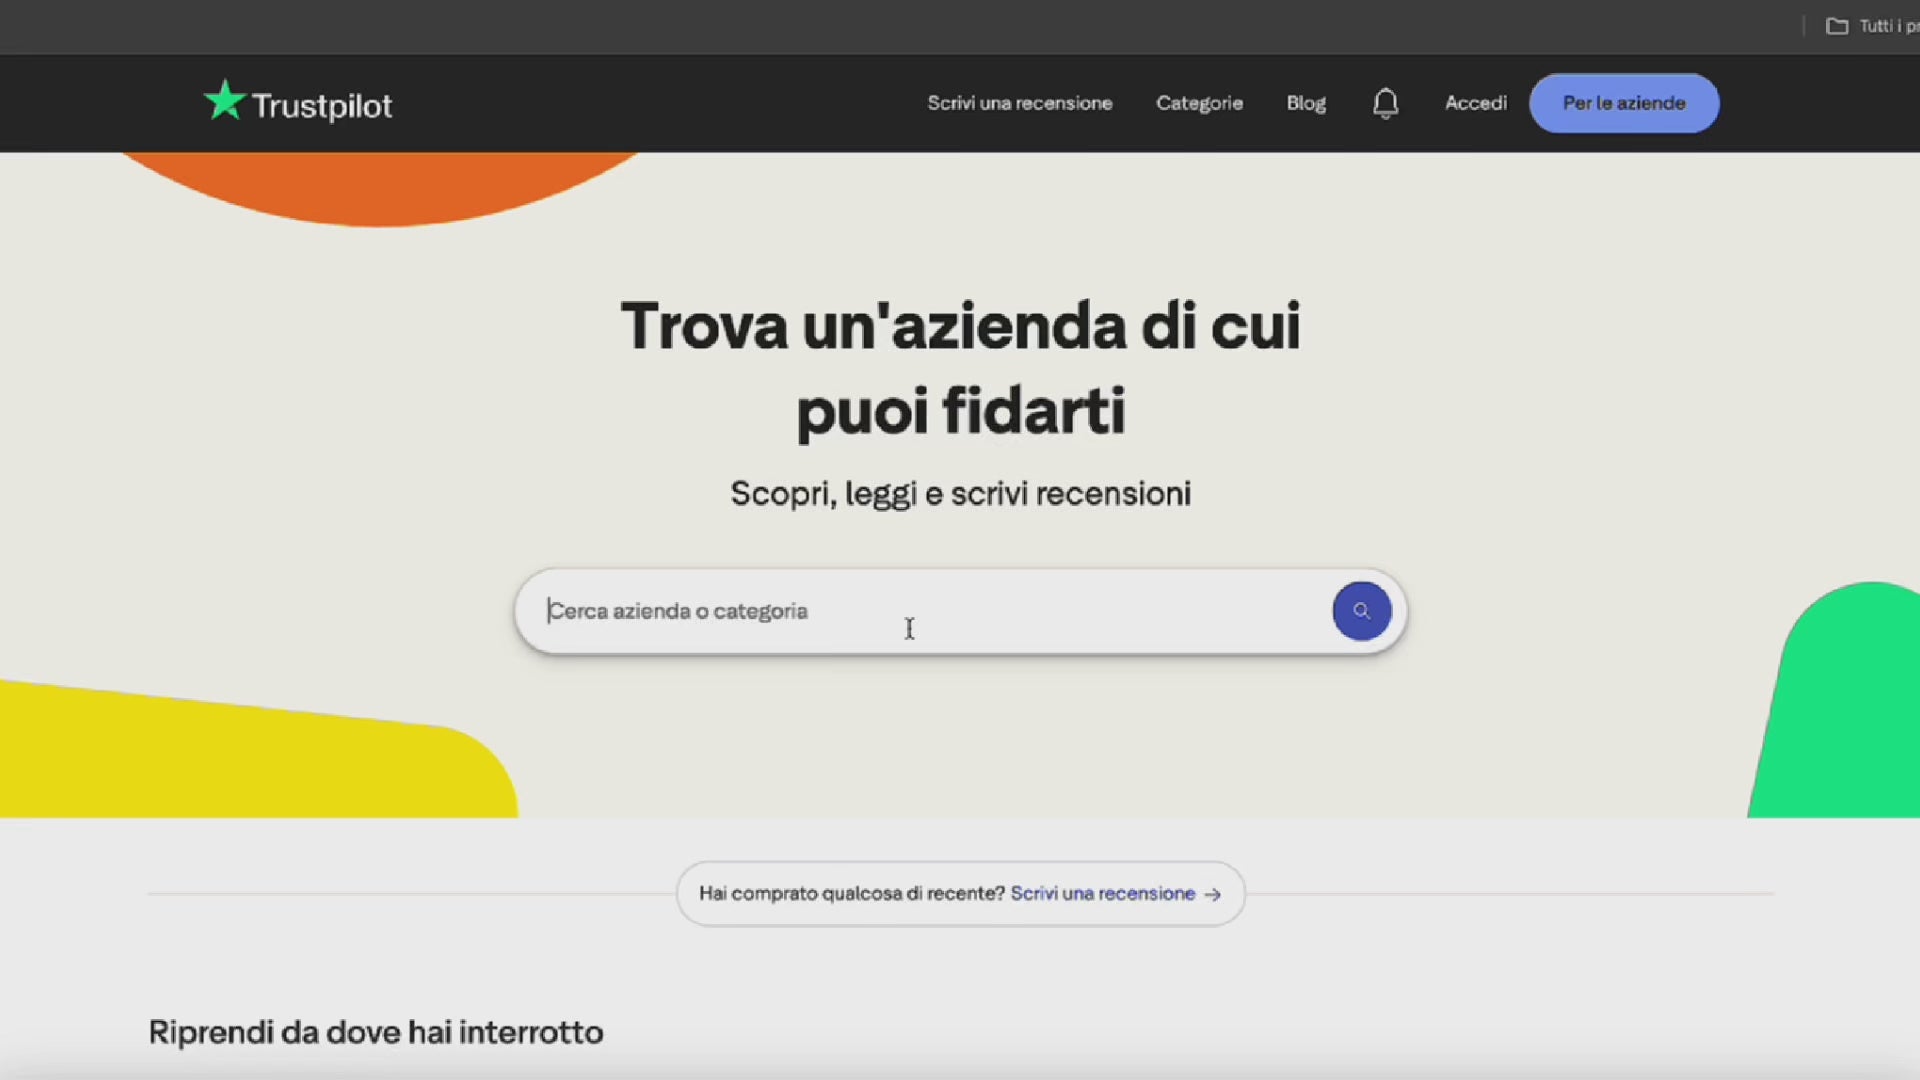Click the Hai comprato qualcosa di recente text
The image size is (1920, 1080).
(x=851, y=893)
